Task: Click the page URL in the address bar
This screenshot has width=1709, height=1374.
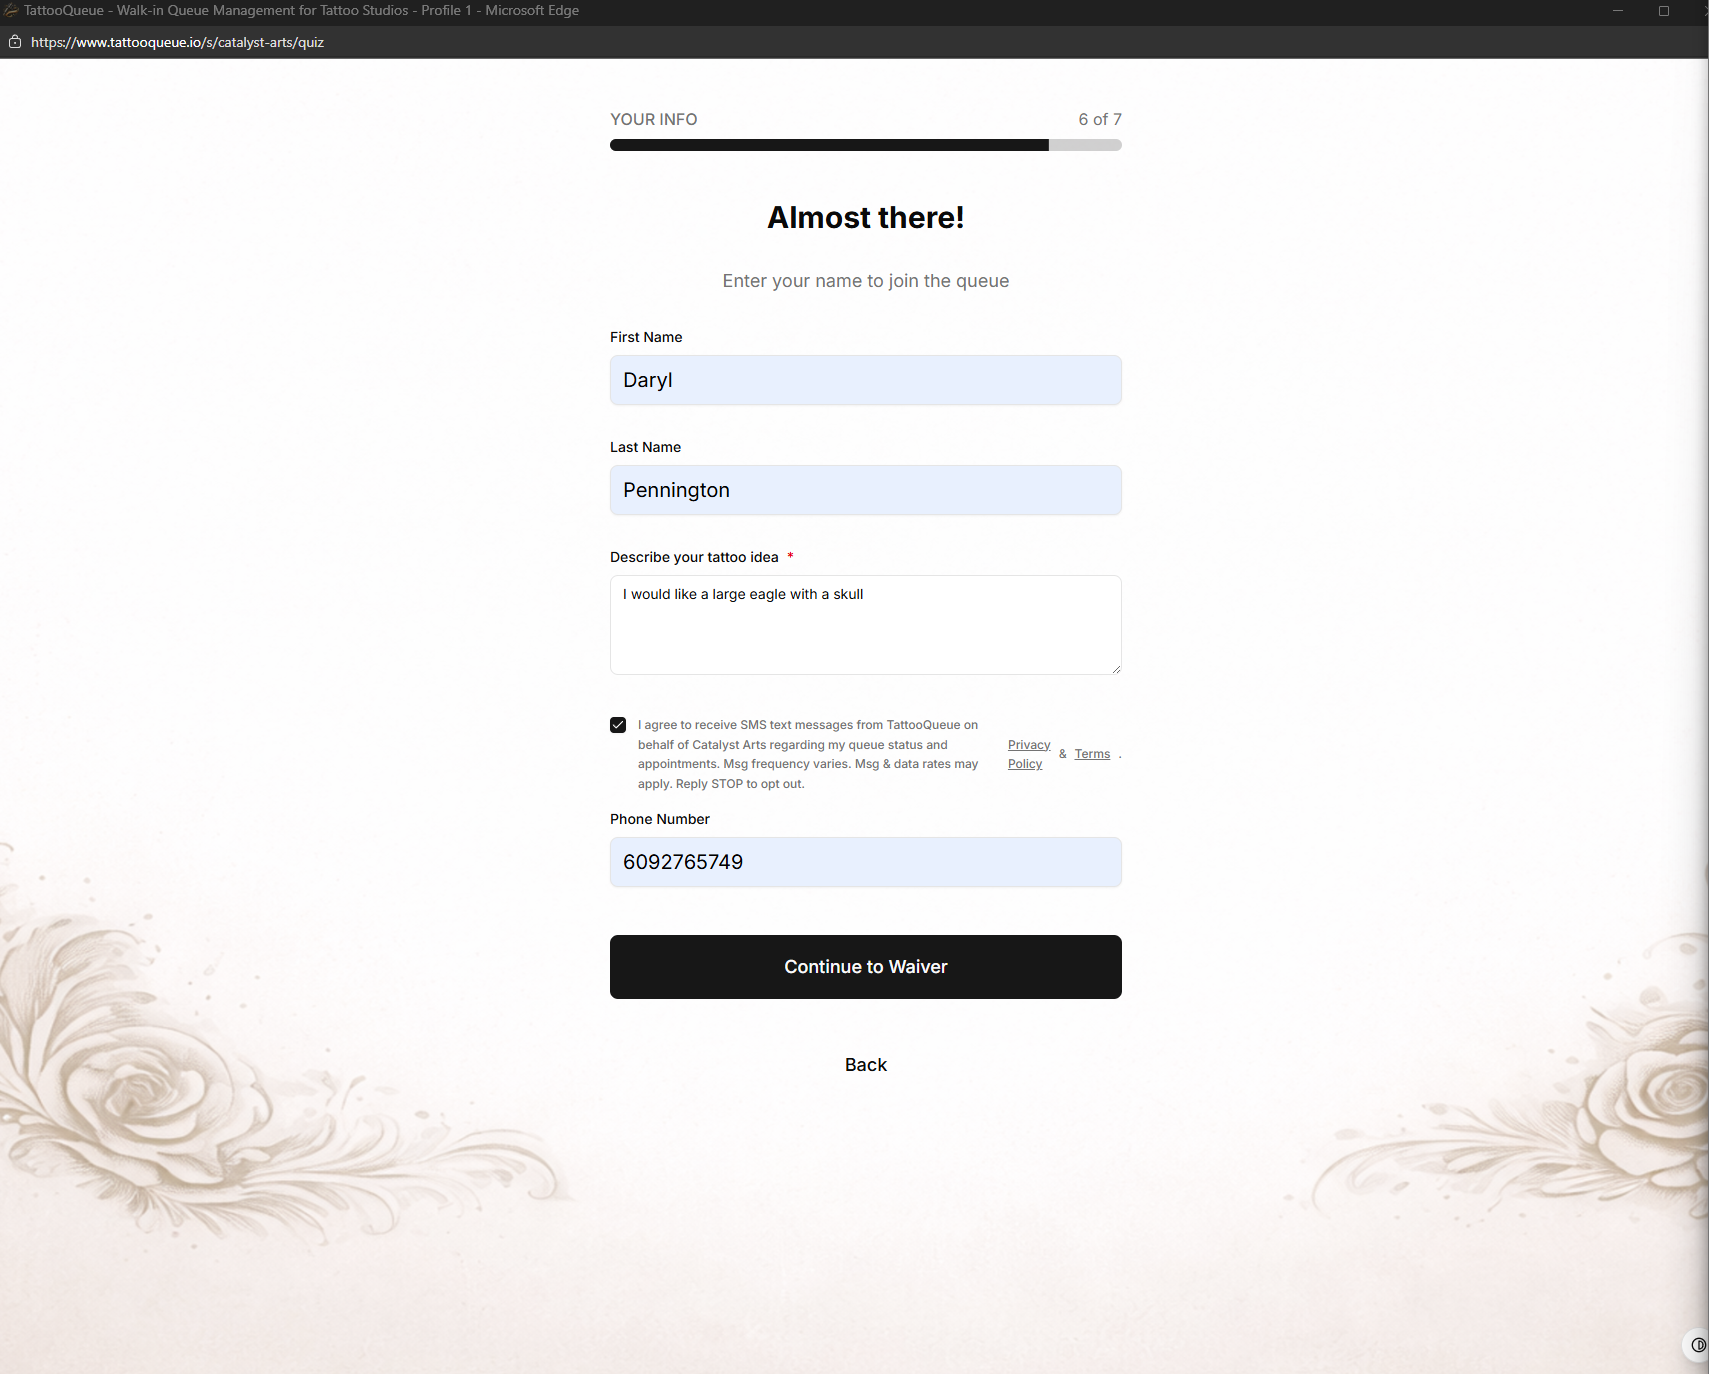Action: [x=177, y=42]
